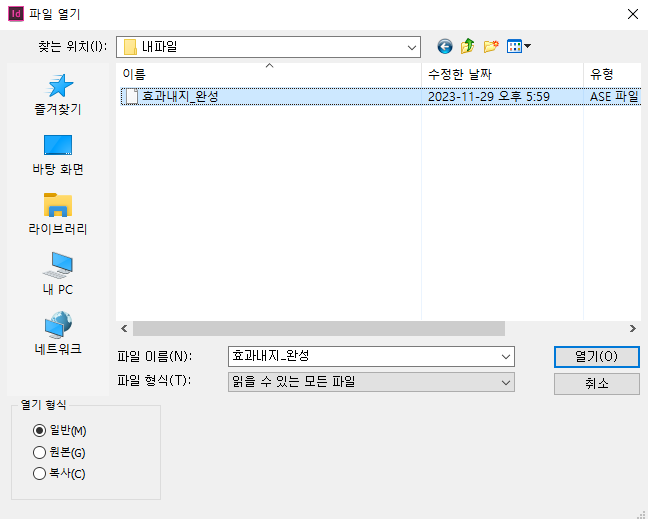Close the 파일 열기 dialog

pyautogui.click(x=632, y=14)
